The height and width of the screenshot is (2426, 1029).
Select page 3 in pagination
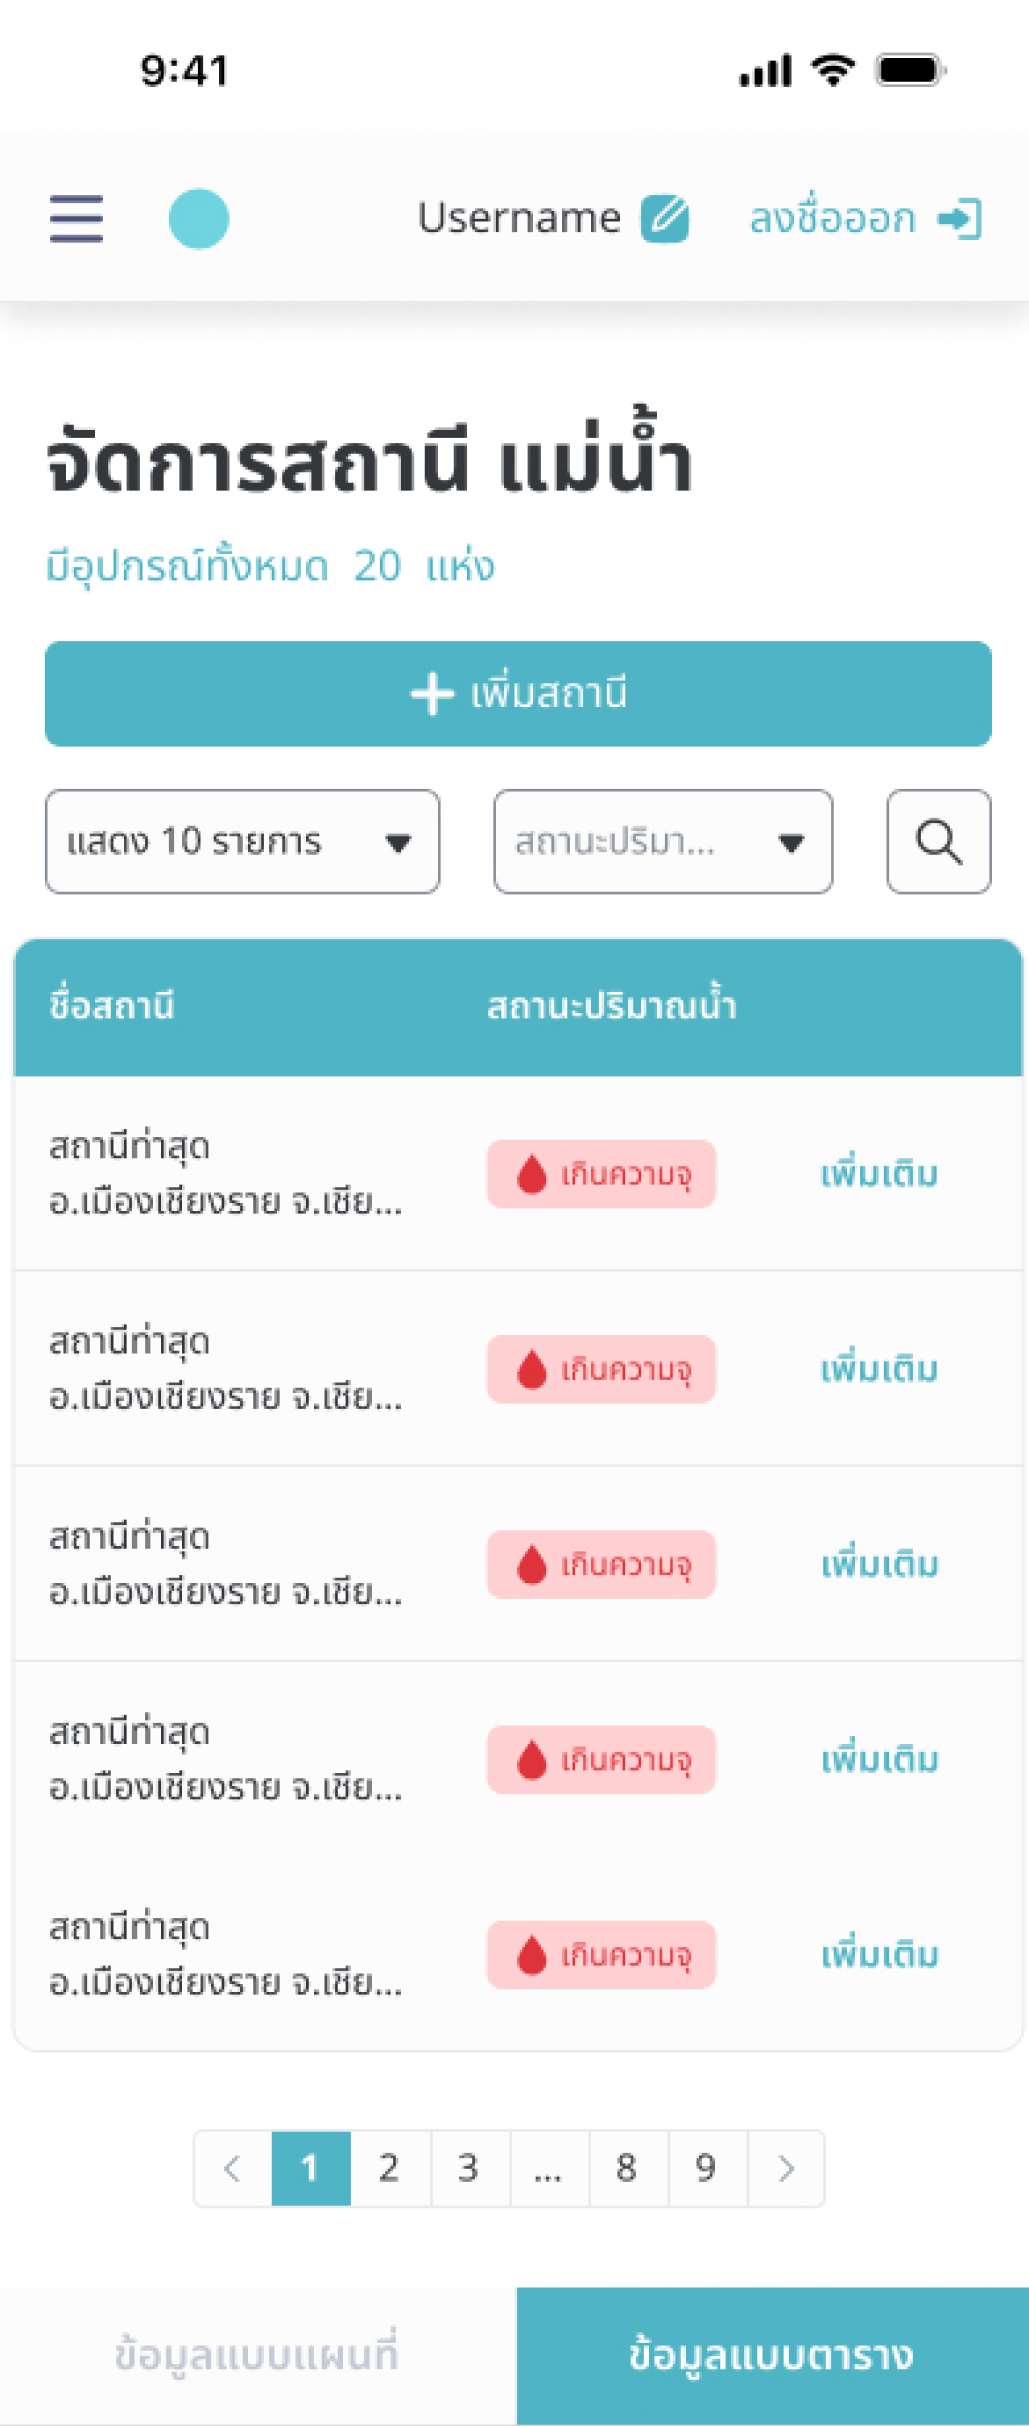pos(468,2168)
